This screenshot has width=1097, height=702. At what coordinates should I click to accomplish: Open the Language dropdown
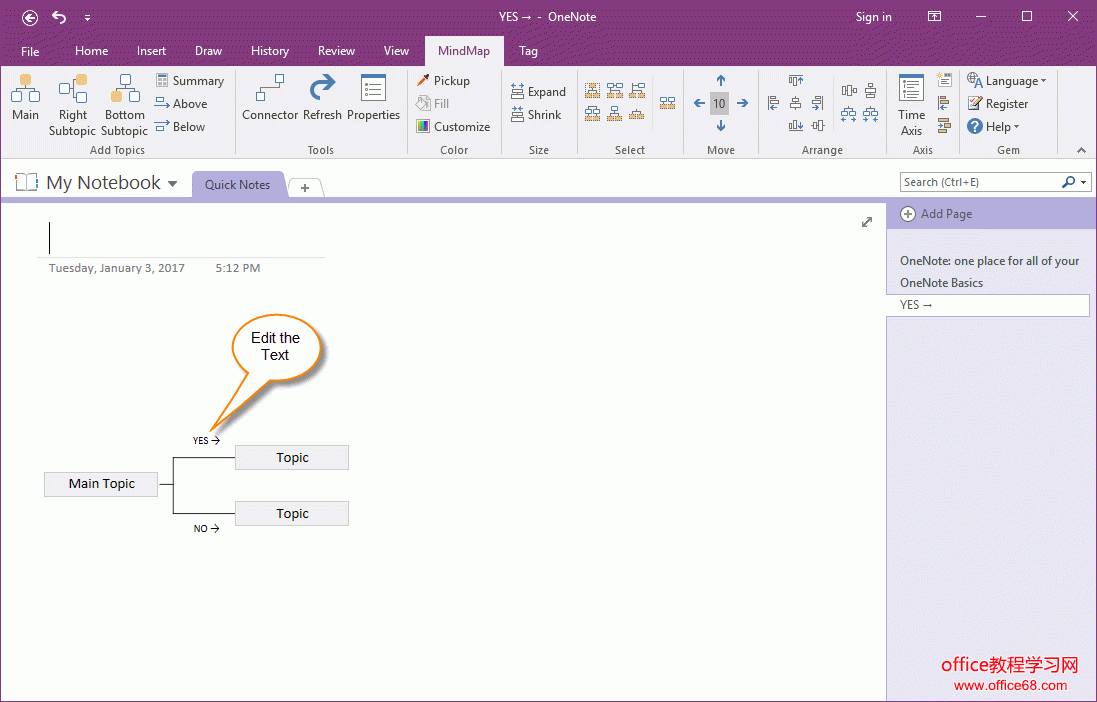pos(1007,81)
